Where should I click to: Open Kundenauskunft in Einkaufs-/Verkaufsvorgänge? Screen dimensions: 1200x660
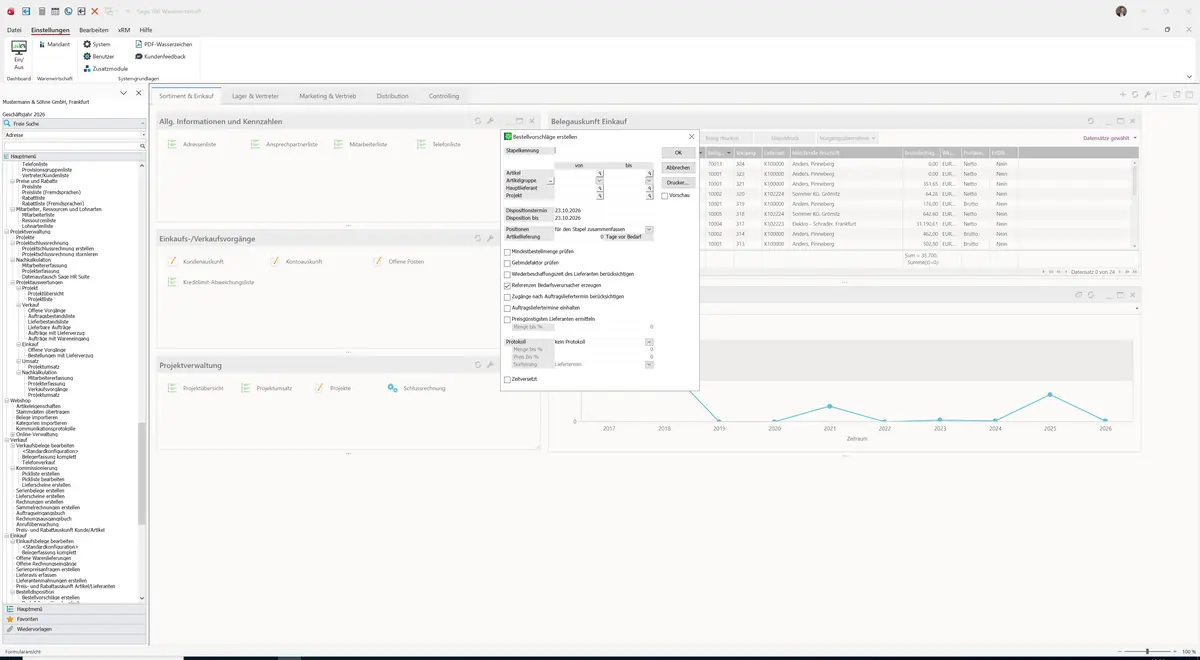click(x=196, y=261)
